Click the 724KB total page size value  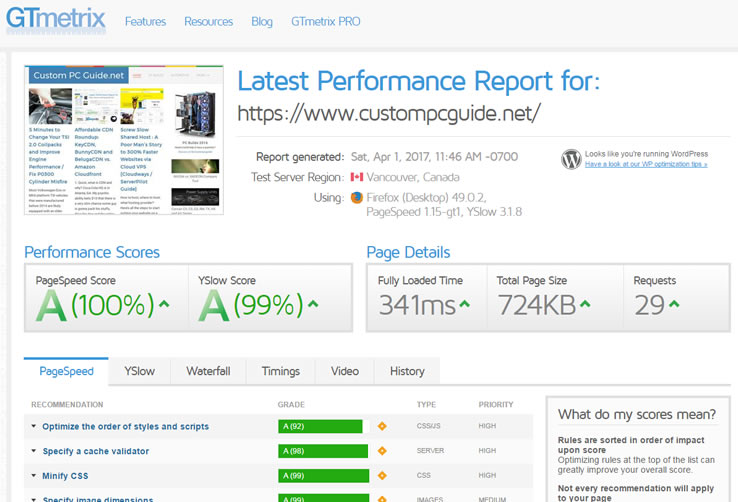[537, 305]
